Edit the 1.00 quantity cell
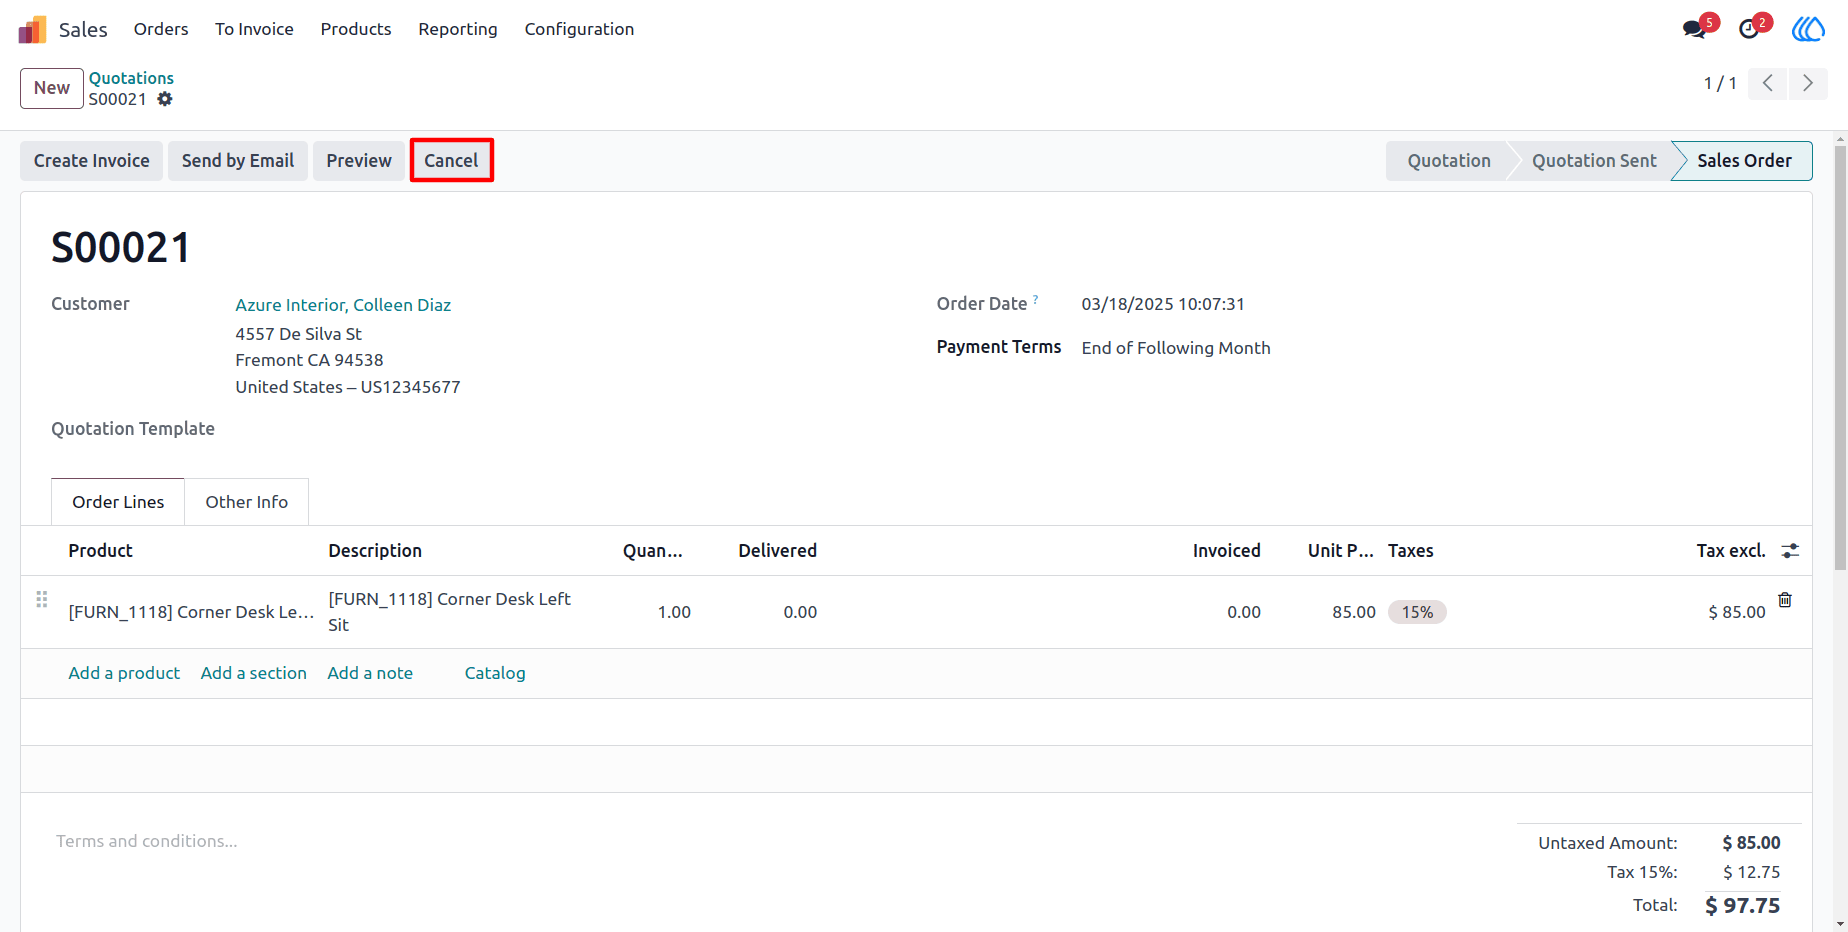The width and height of the screenshot is (1848, 932). pyautogui.click(x=674, y=612)
